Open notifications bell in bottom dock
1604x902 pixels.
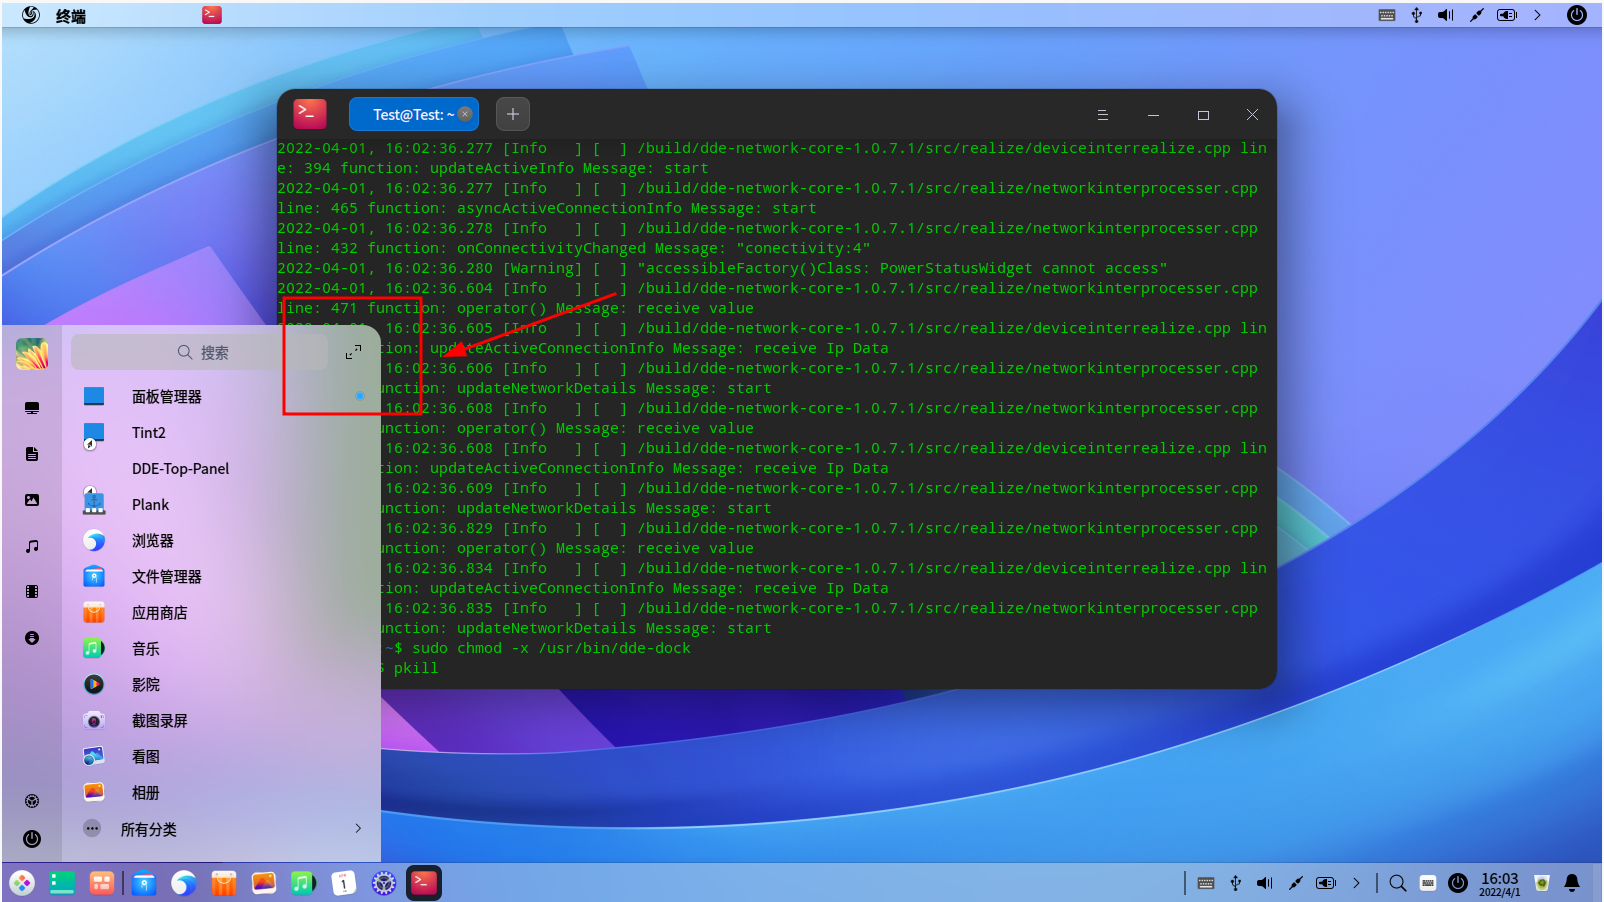click(x=1572, y=883)
